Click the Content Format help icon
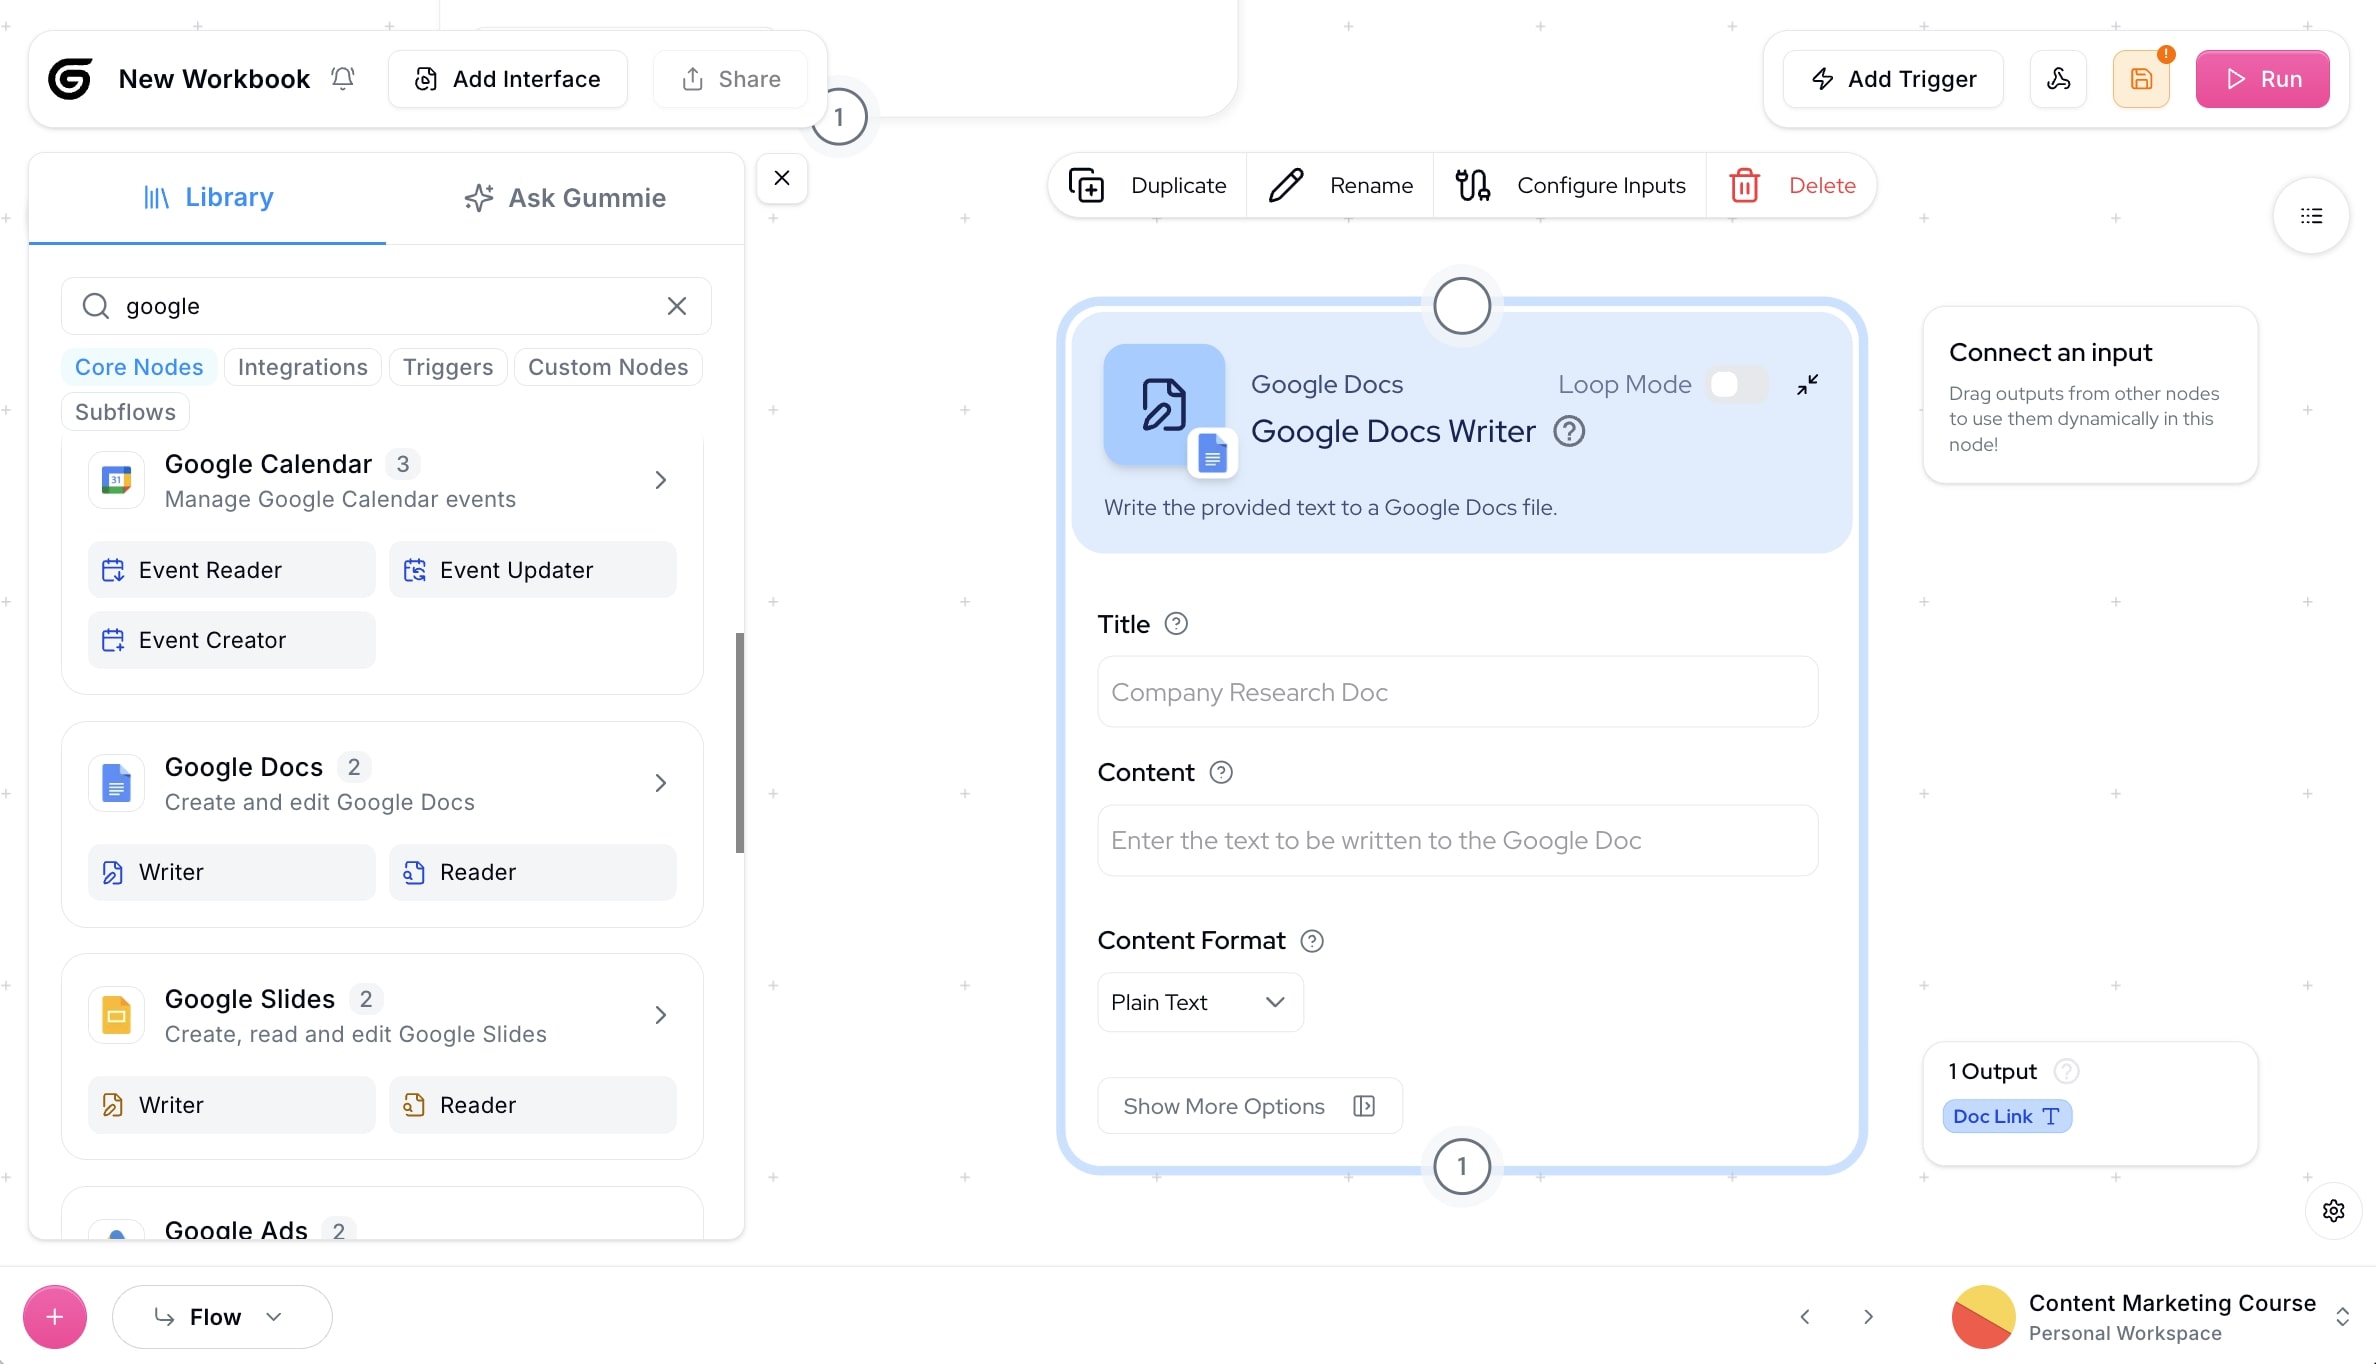2376x1364 pixels. pos(1312,941)
